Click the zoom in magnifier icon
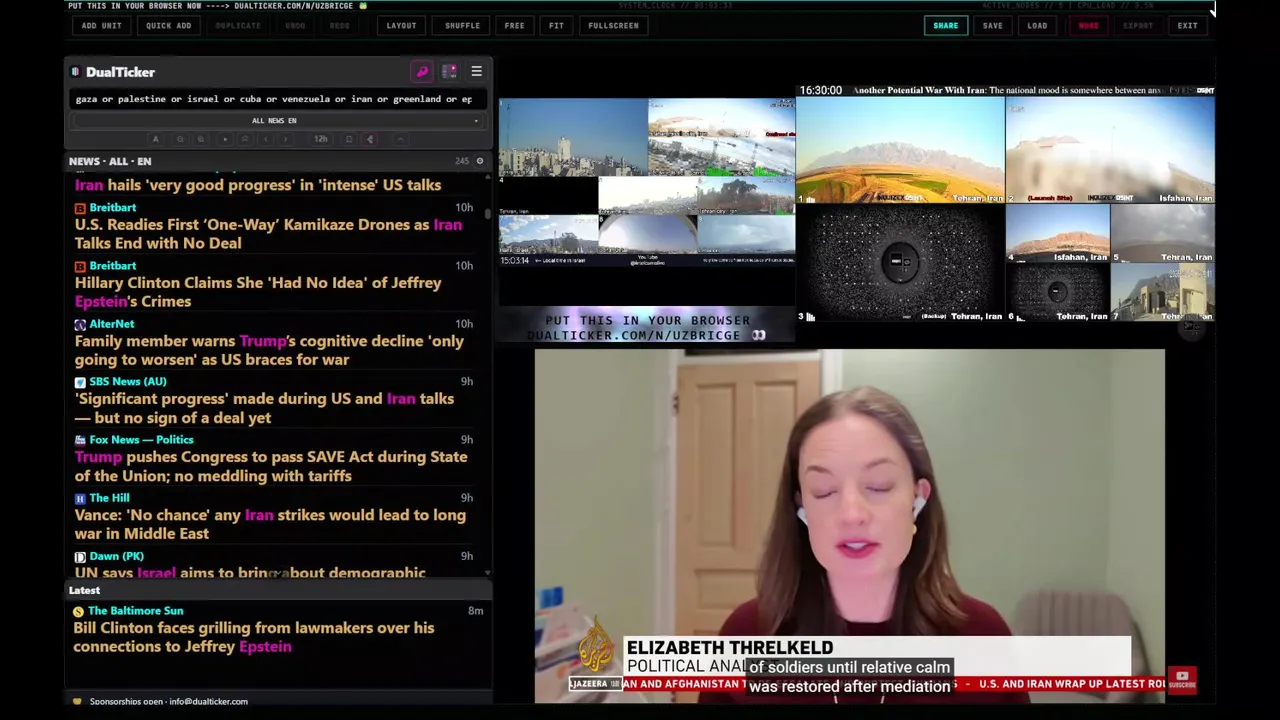The height and width of the screenshot is (720, 1280). coord(201,139)
